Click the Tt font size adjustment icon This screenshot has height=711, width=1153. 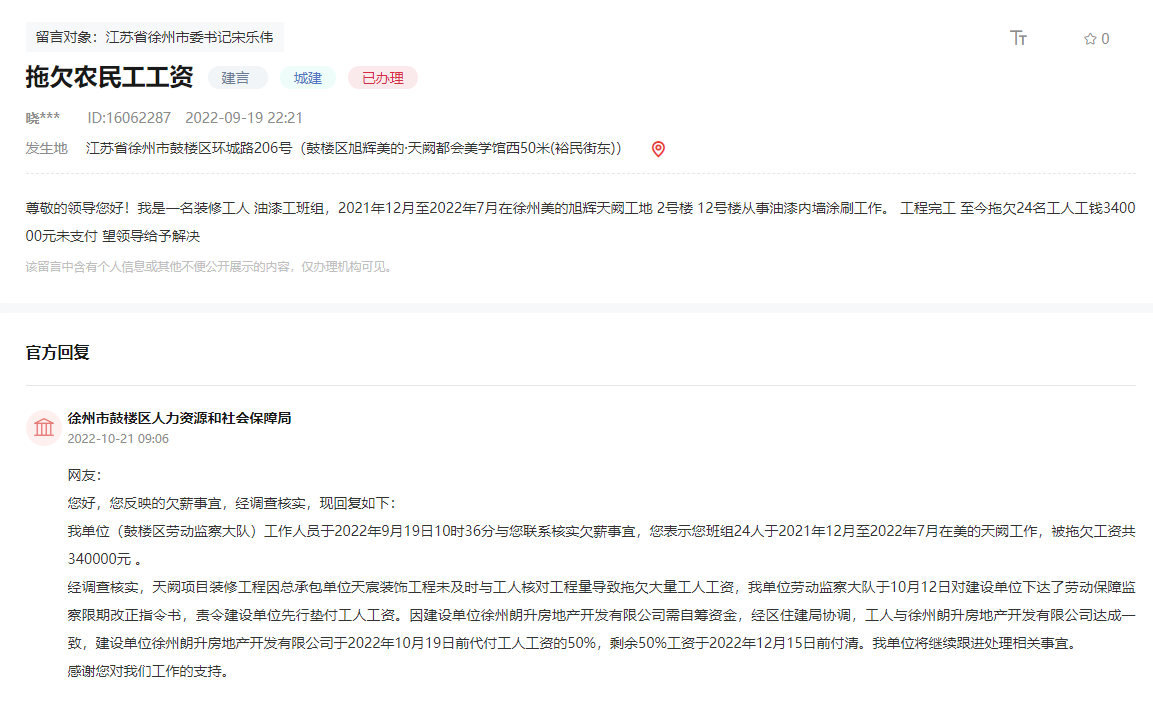tap(1019, 37)
